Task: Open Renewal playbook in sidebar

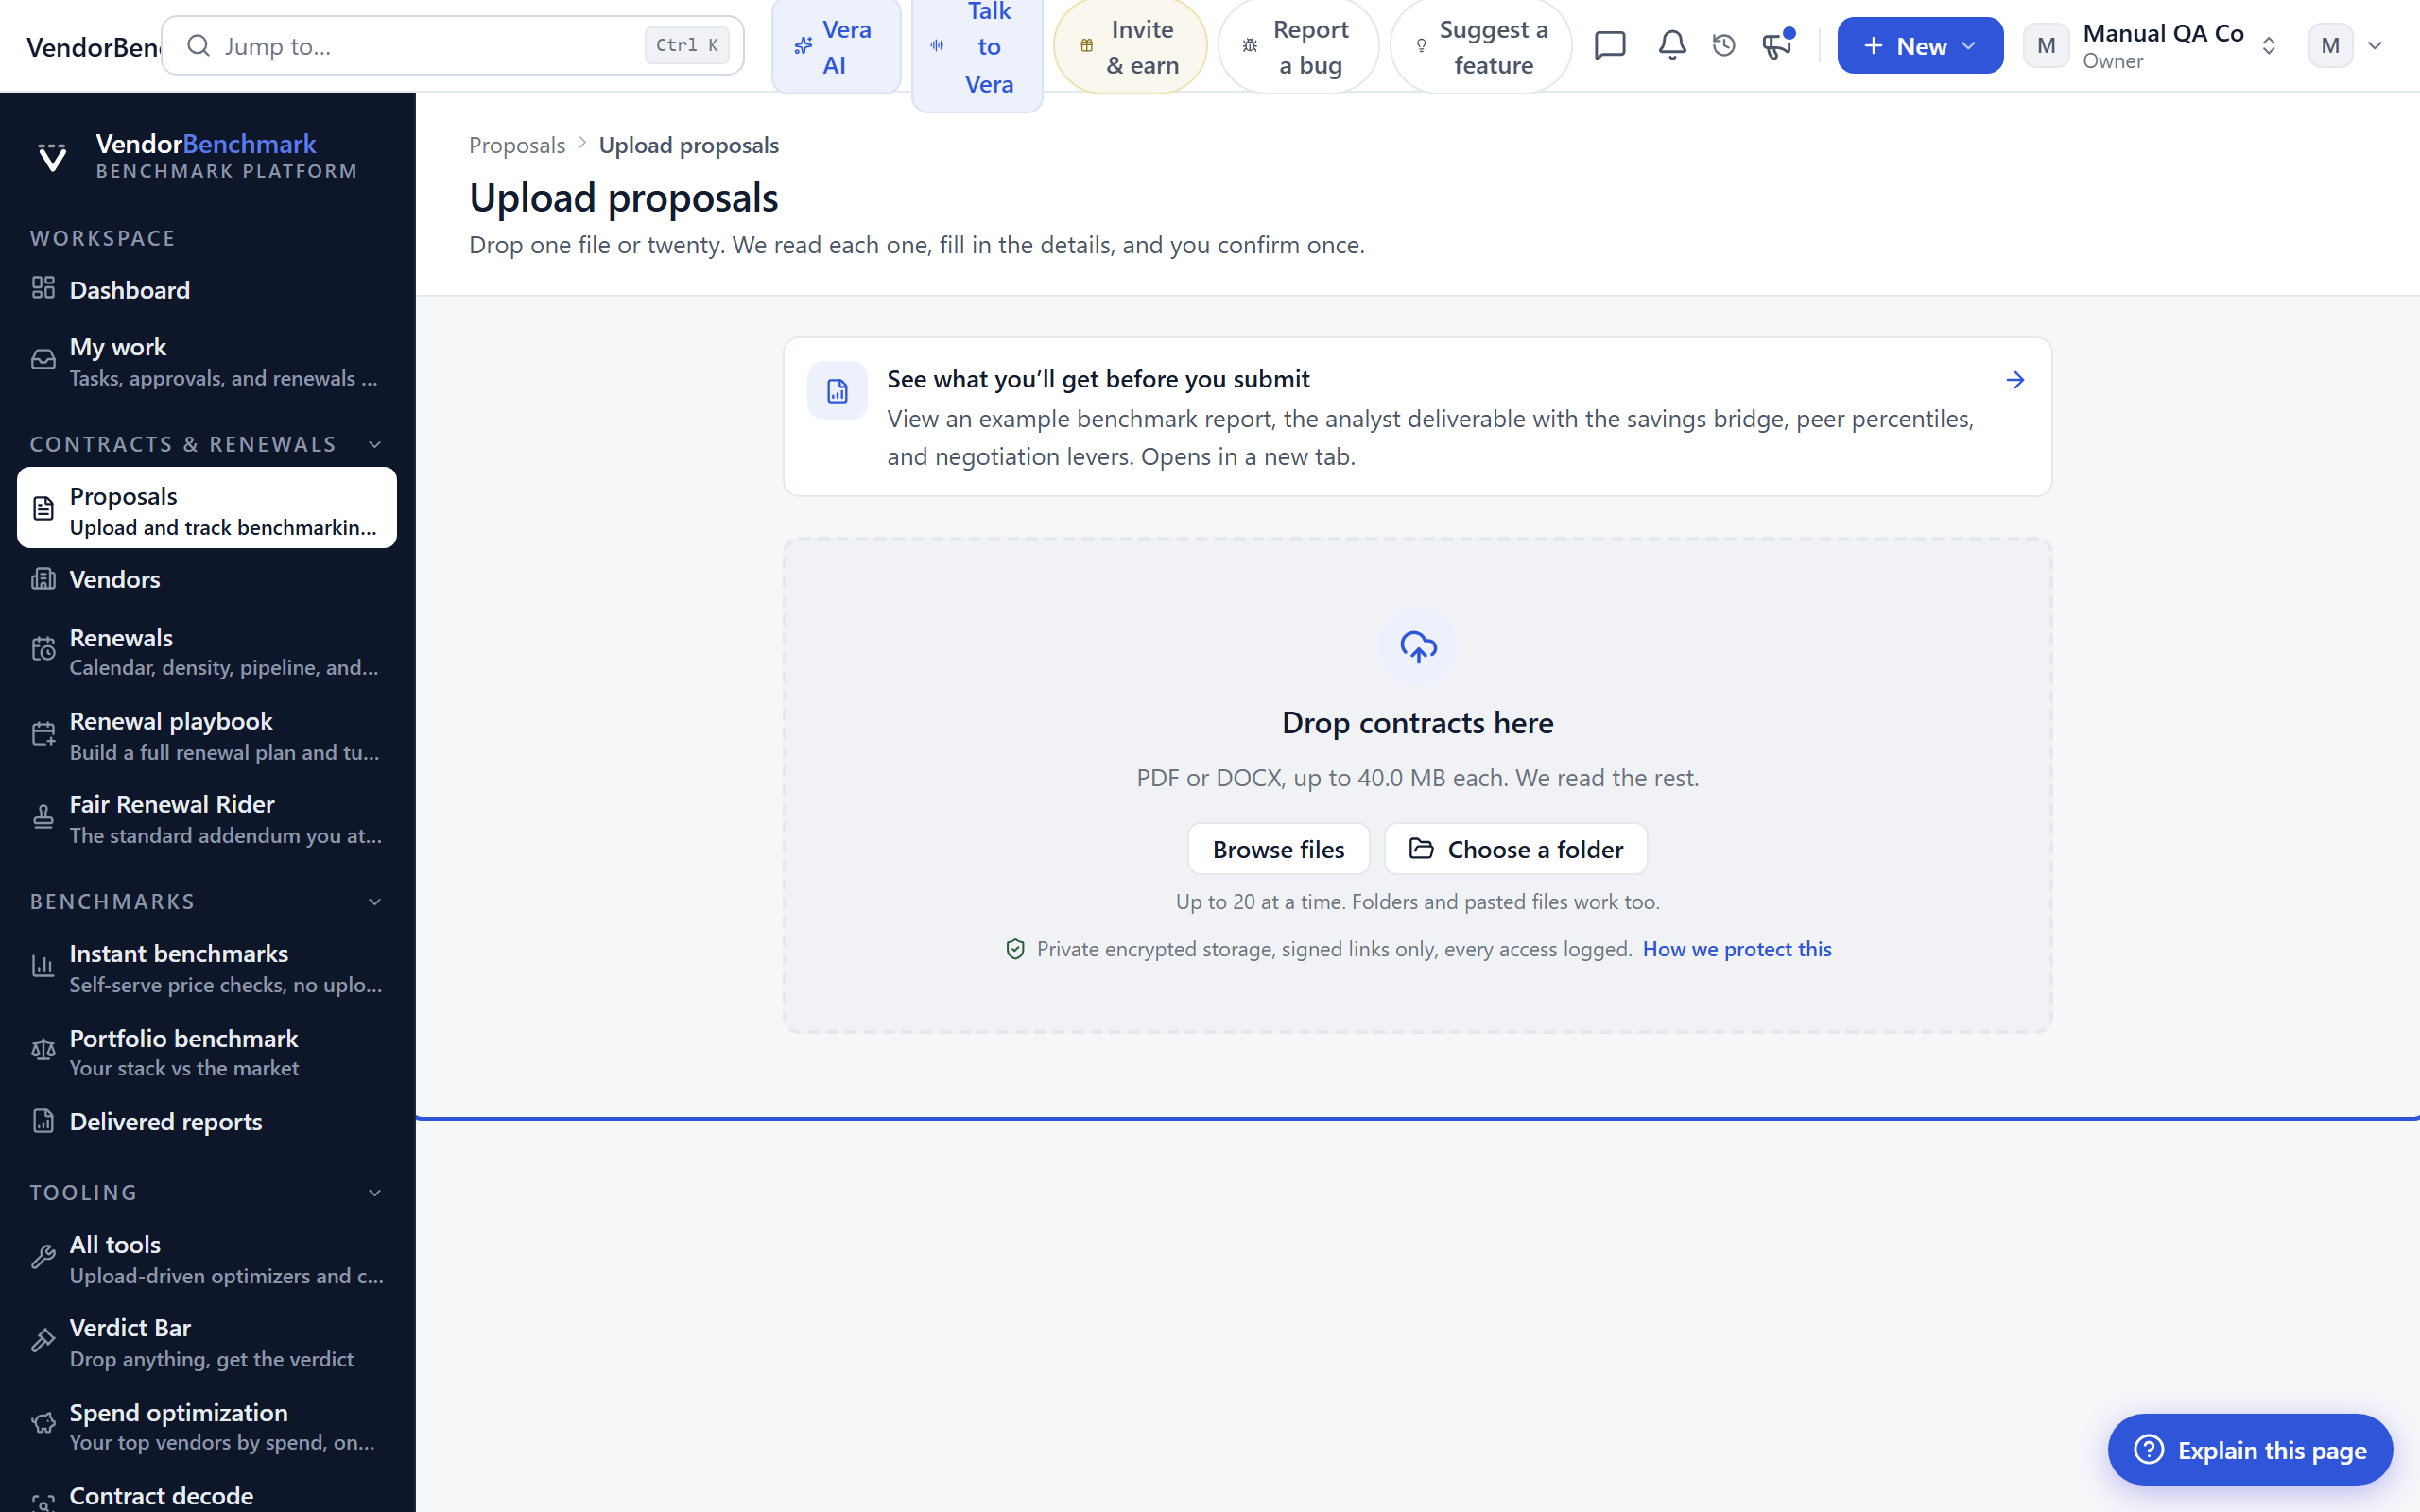Action: click(207, 735)
